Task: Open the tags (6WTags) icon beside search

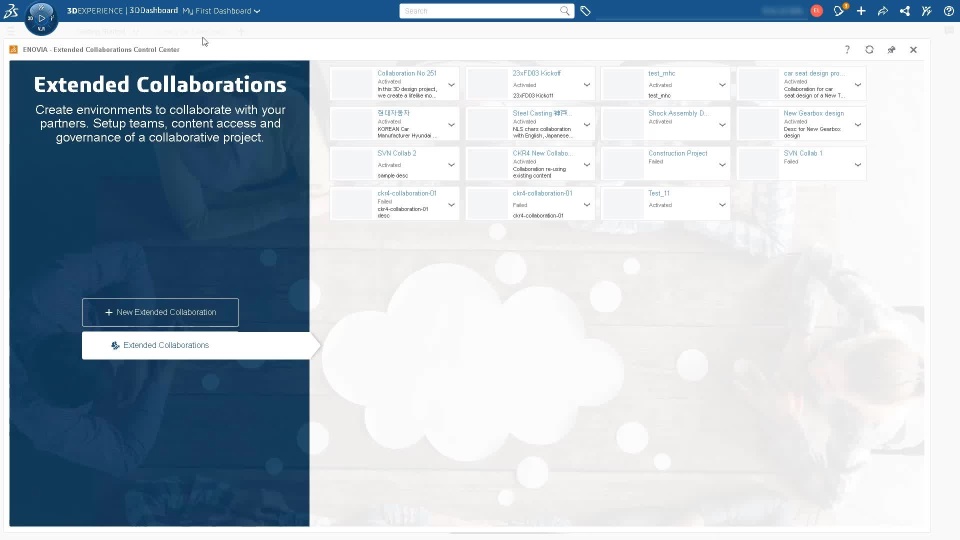Action: [585, 11]
